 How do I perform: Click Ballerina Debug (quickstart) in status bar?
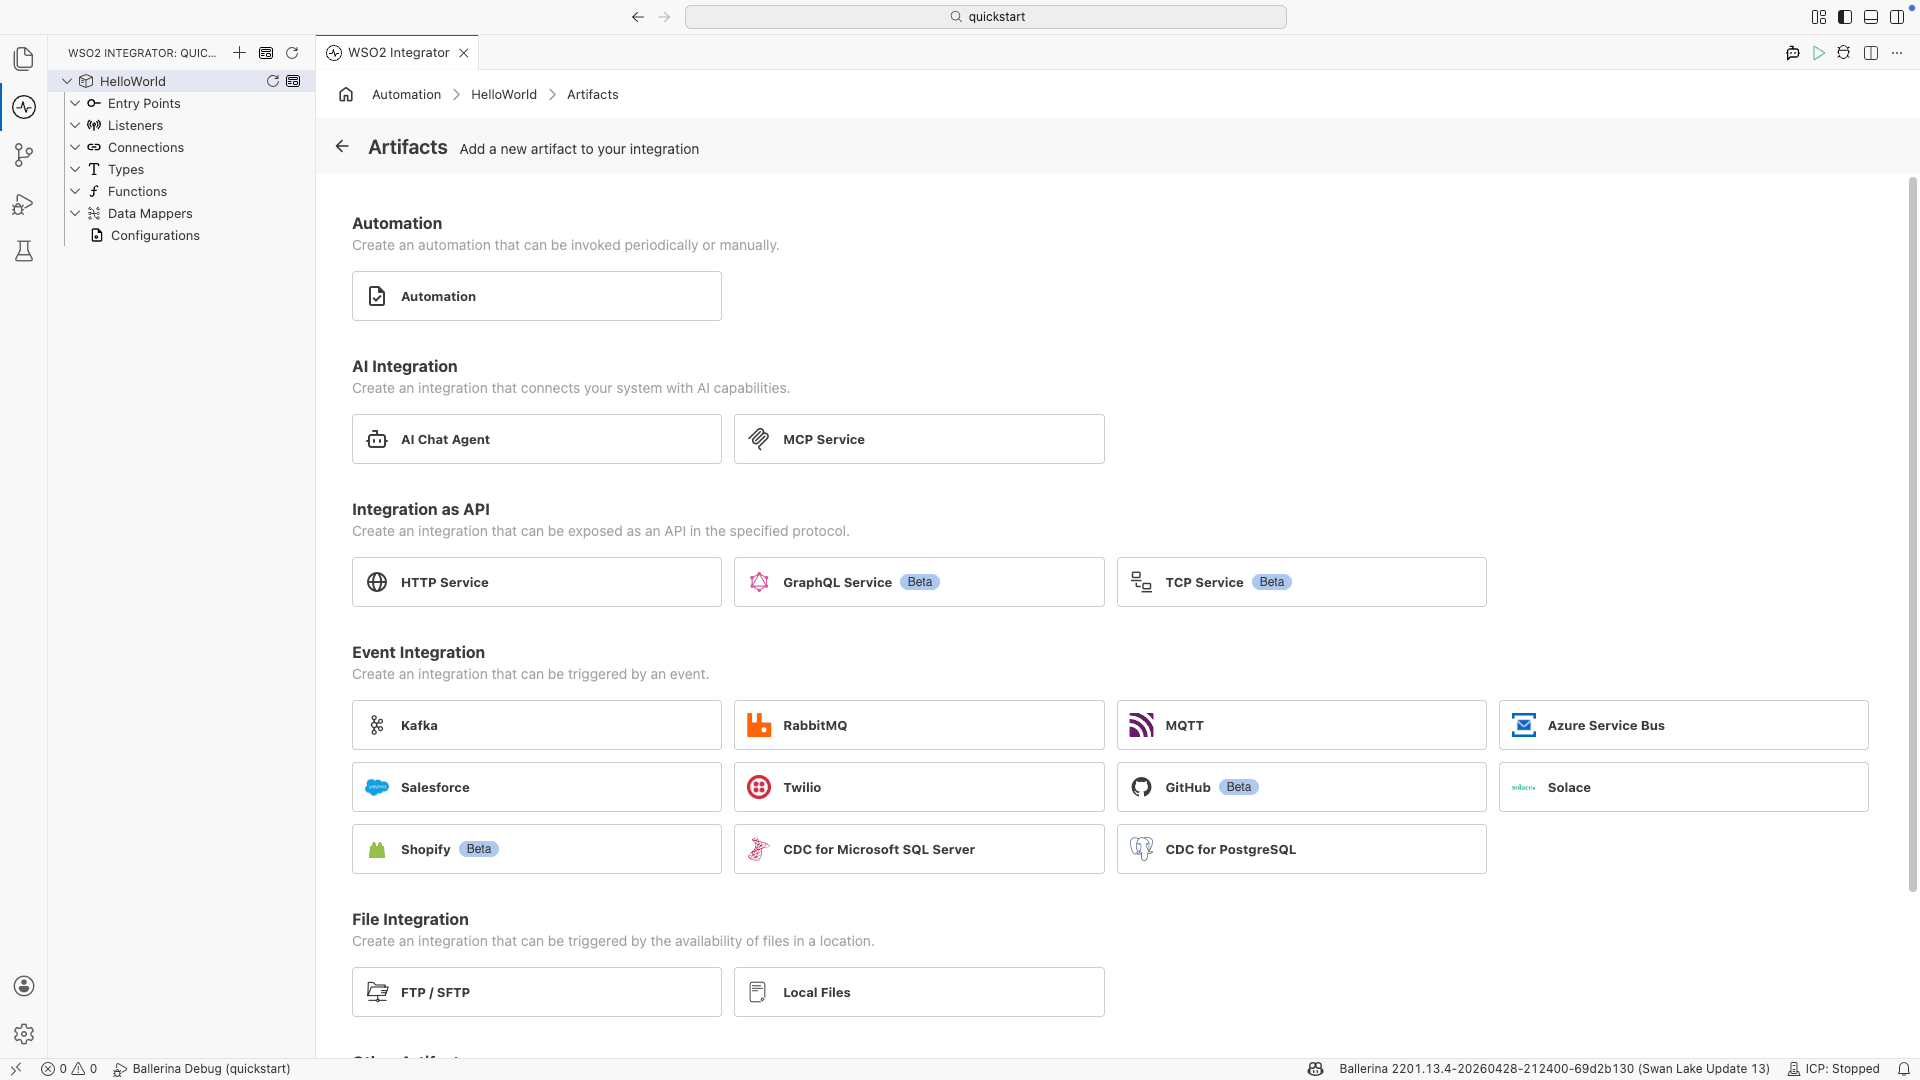tap(202, 1069)
